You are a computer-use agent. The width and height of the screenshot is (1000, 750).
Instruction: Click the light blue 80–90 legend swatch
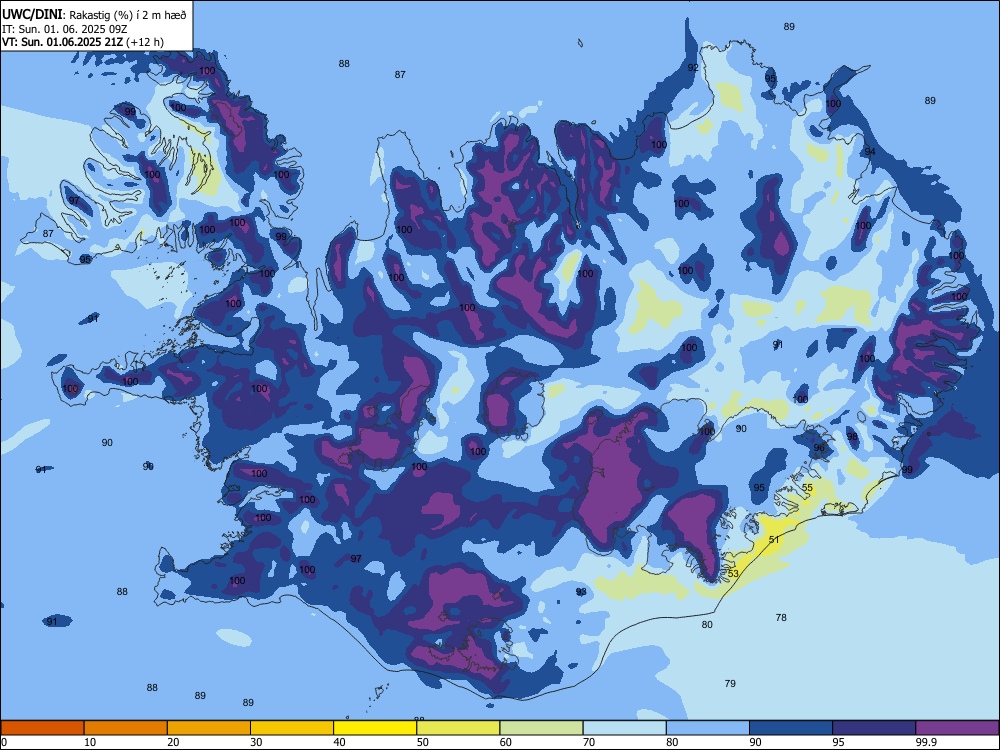pos(708,728)
